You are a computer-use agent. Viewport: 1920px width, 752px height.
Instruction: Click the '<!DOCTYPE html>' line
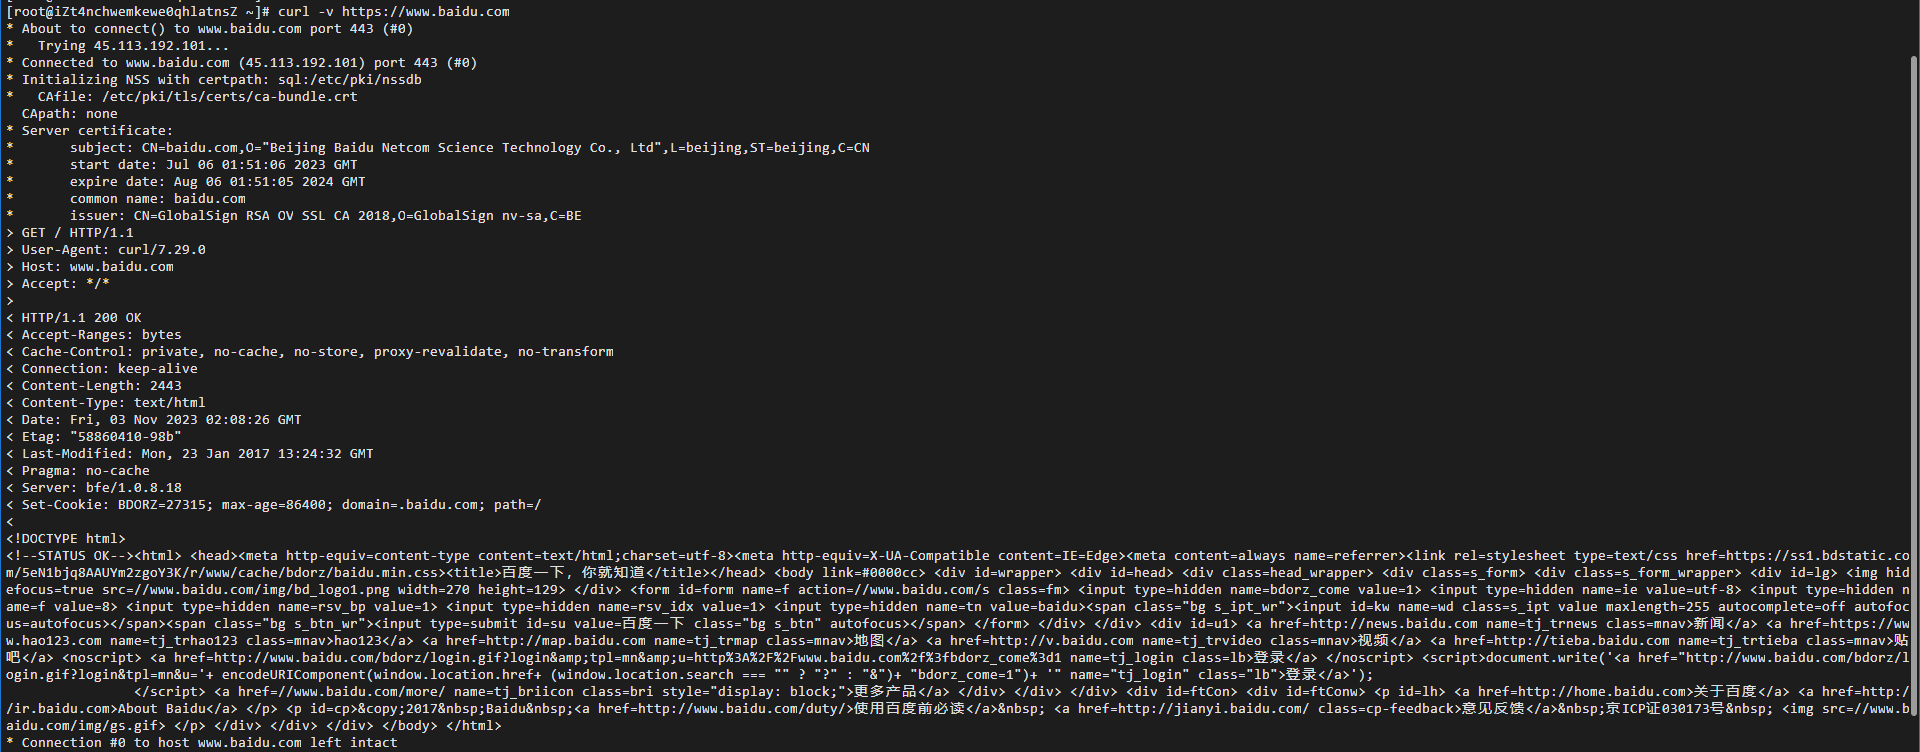pos(66,539)
